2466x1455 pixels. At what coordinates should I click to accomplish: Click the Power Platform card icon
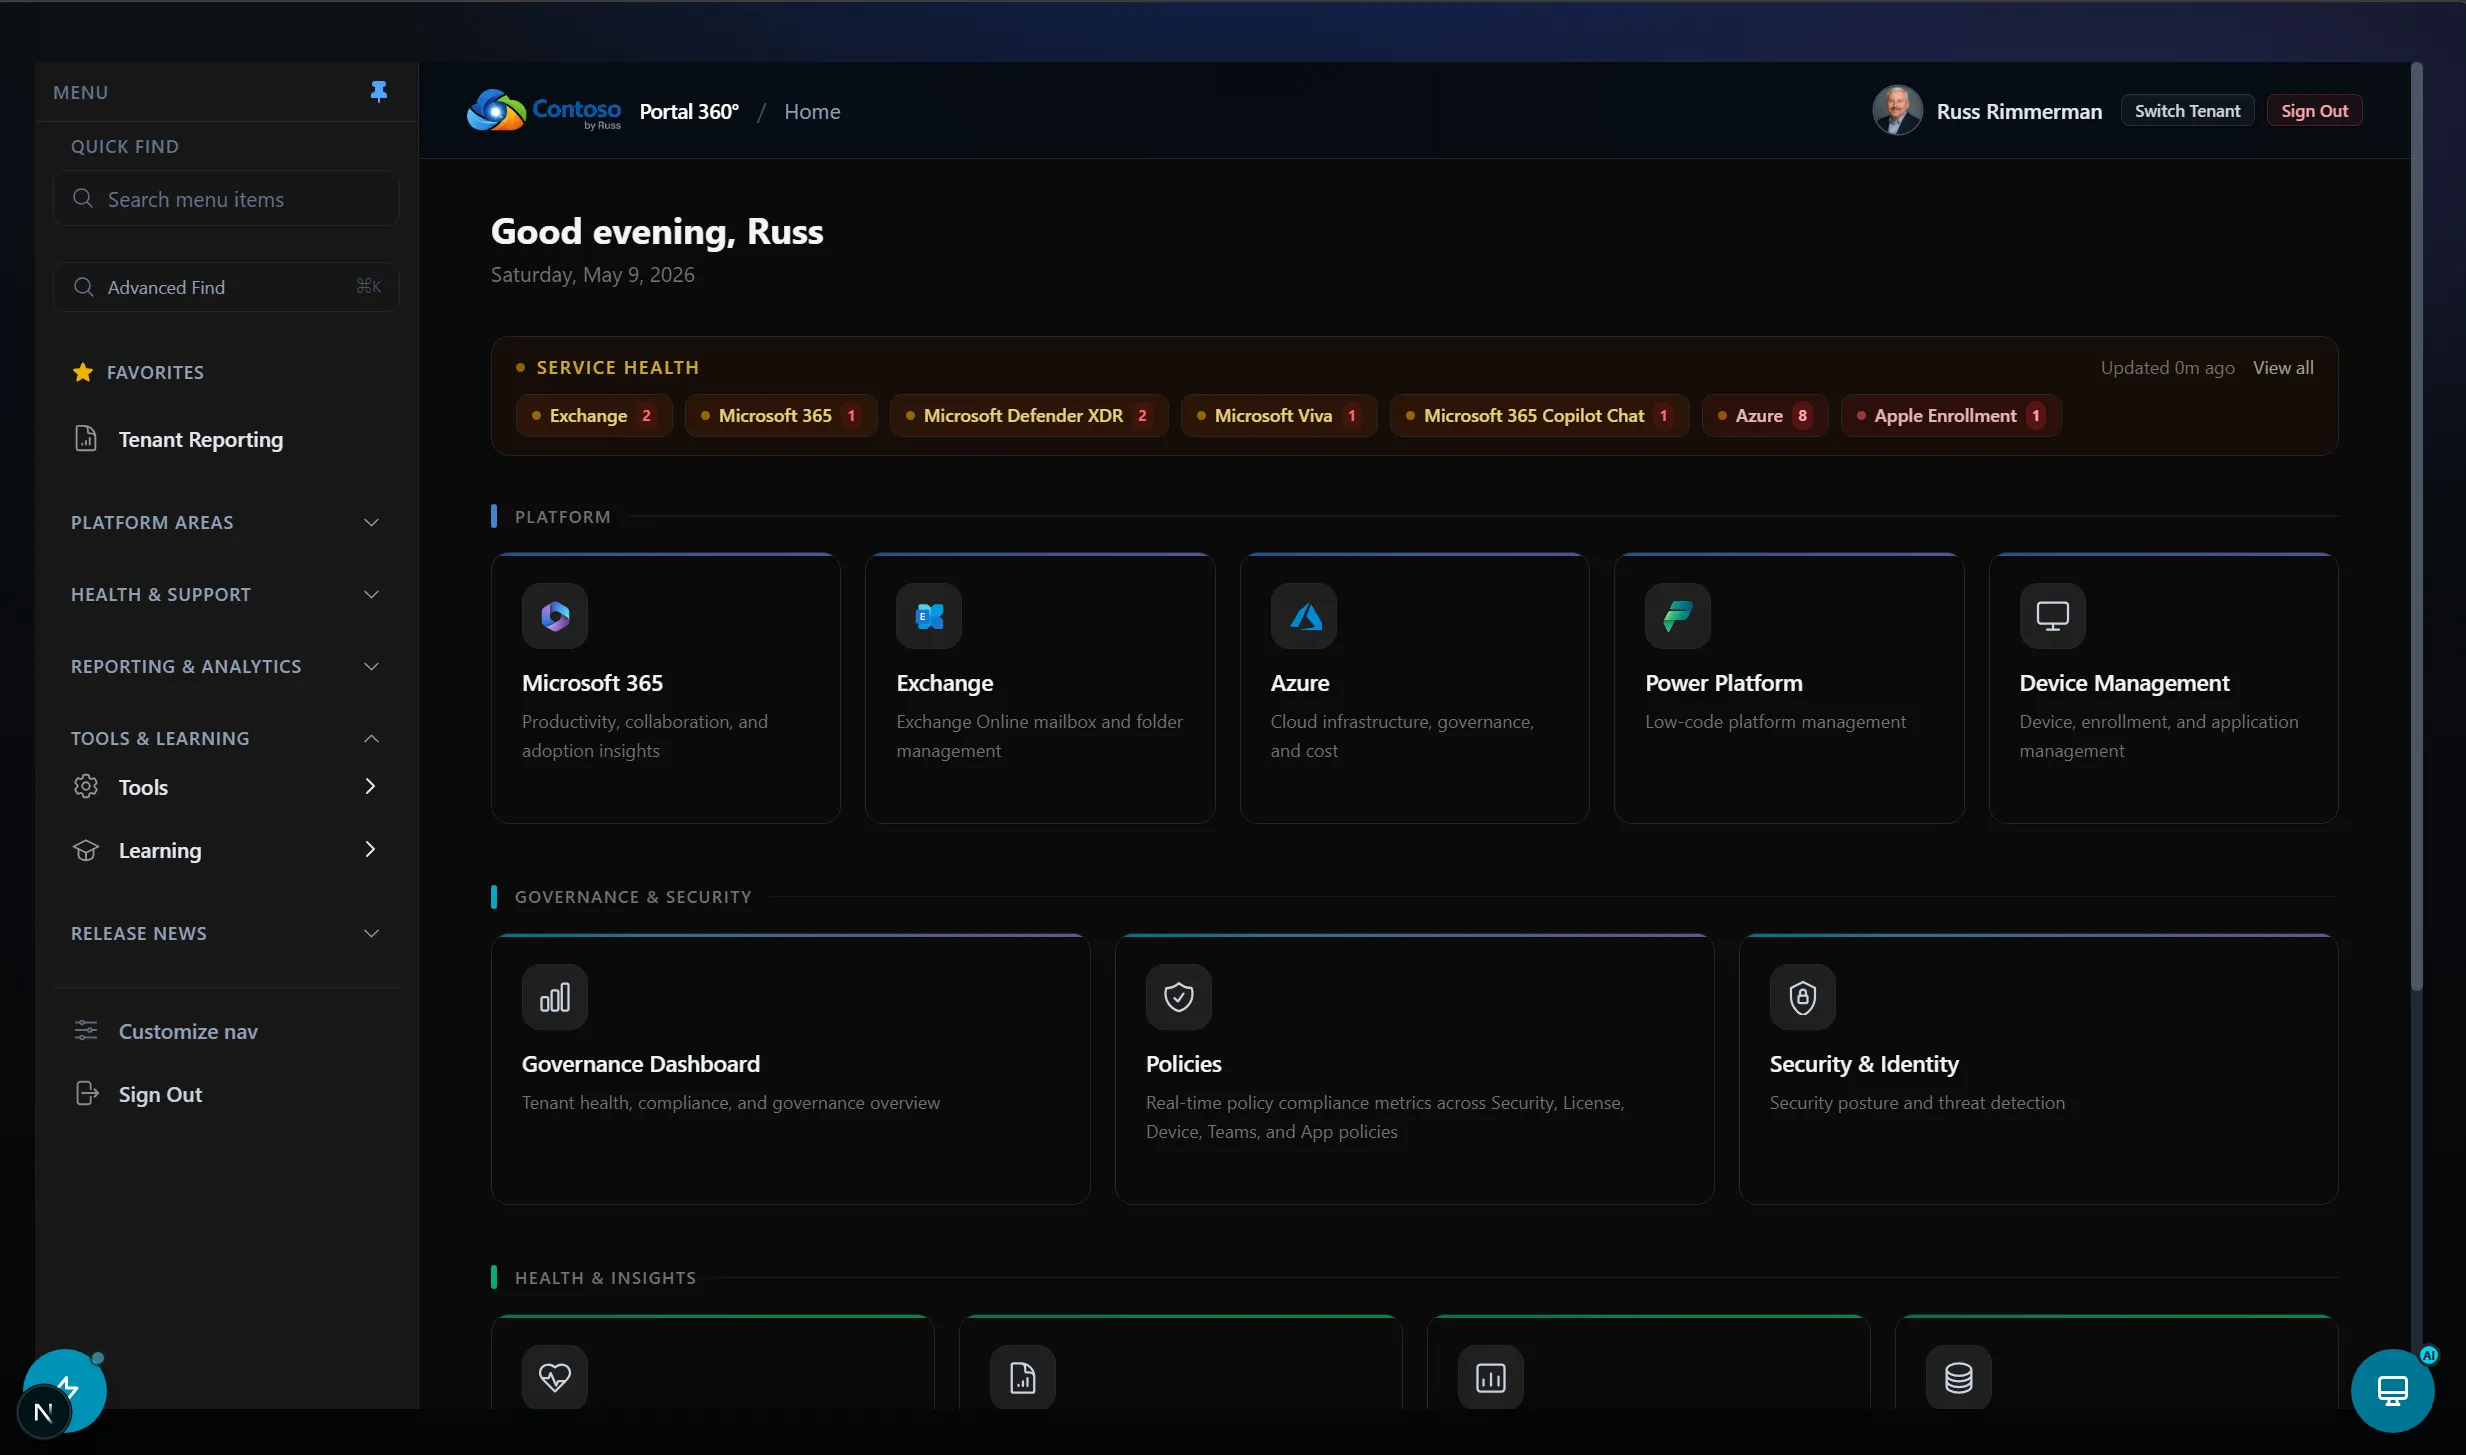pyautogui.click(x=1678, y=616)
